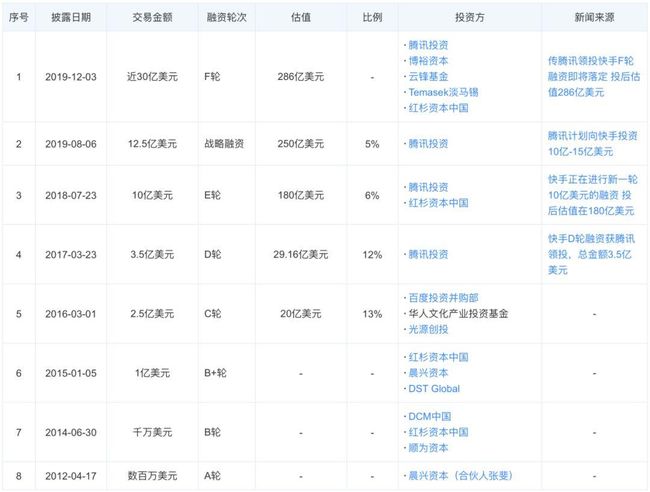Click the amount 2.5亿美元
650x492 pixels.
(152, 314)
